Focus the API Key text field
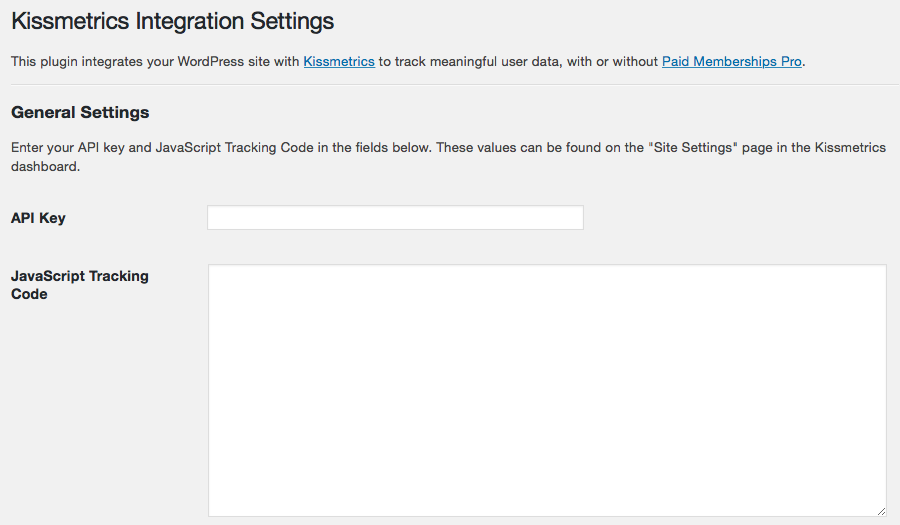The height and width of the screenshot is (525, 900). [395, 218]
